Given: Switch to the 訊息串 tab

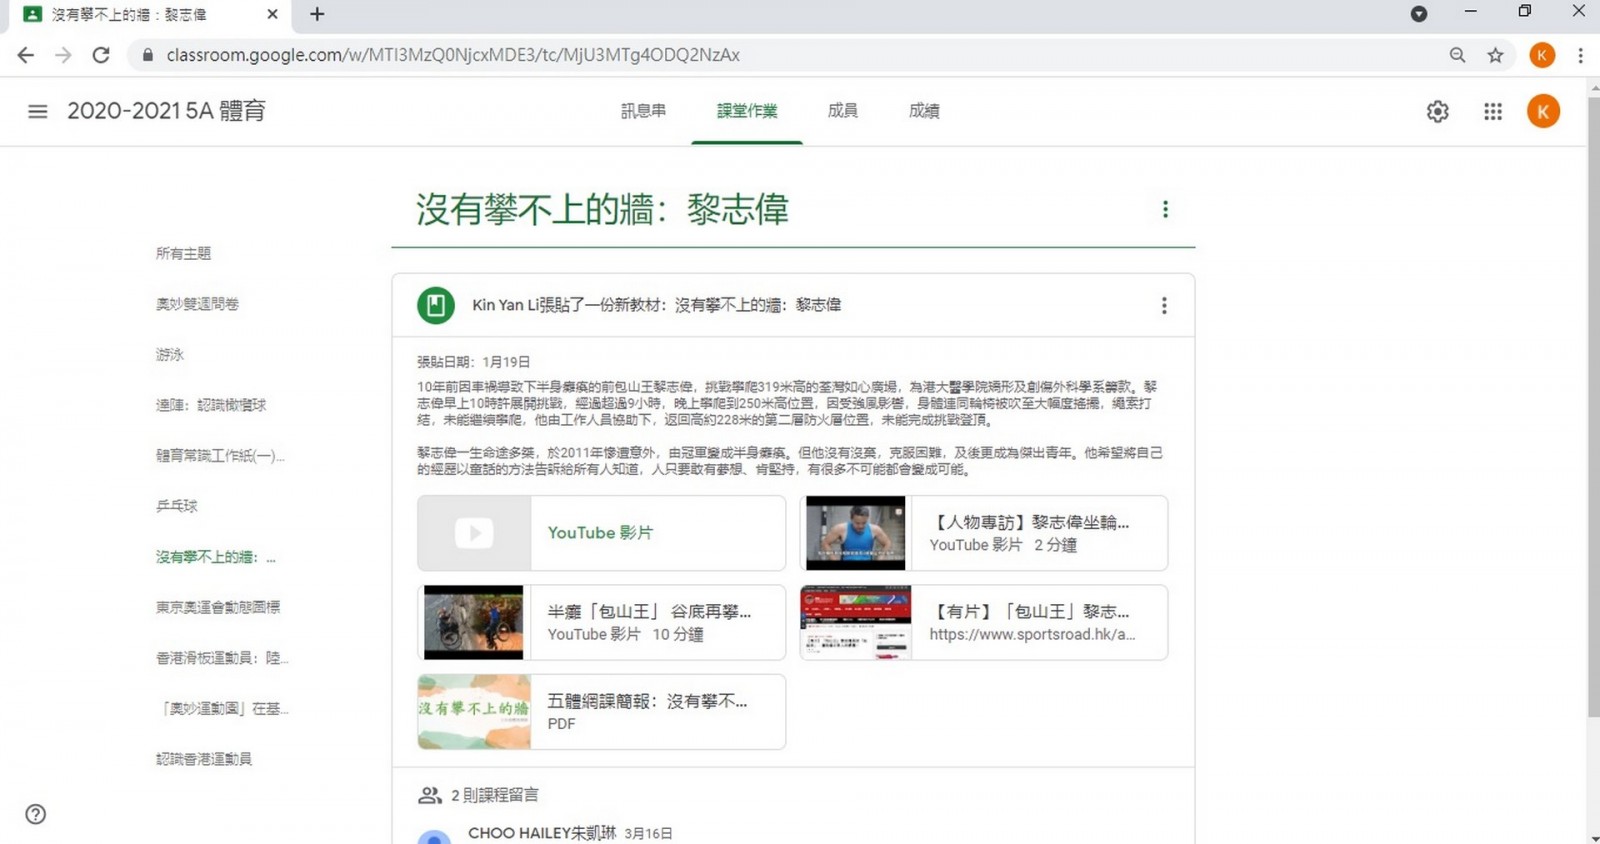Looking at the screenshot, I should pos(643,111).
